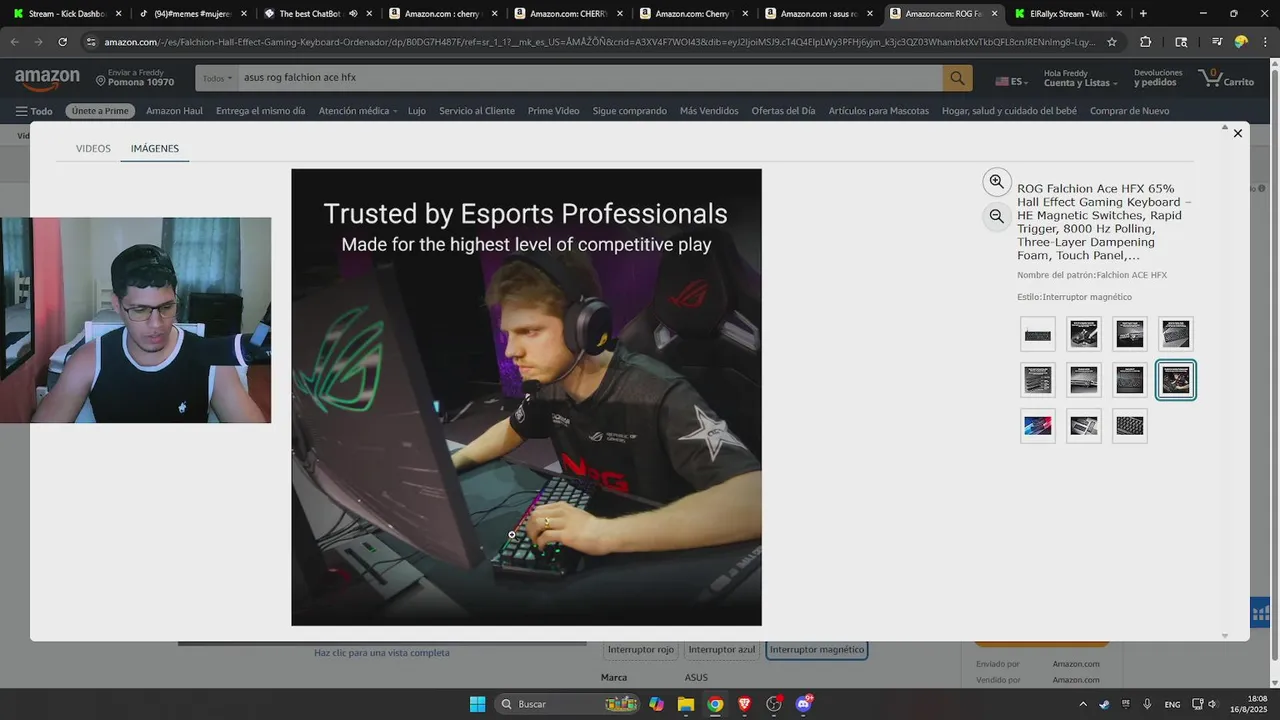Open the Todo hamburger menu
Image resolution: width=1280 pixels, height=720 pixels.
[x=34, y=111]
